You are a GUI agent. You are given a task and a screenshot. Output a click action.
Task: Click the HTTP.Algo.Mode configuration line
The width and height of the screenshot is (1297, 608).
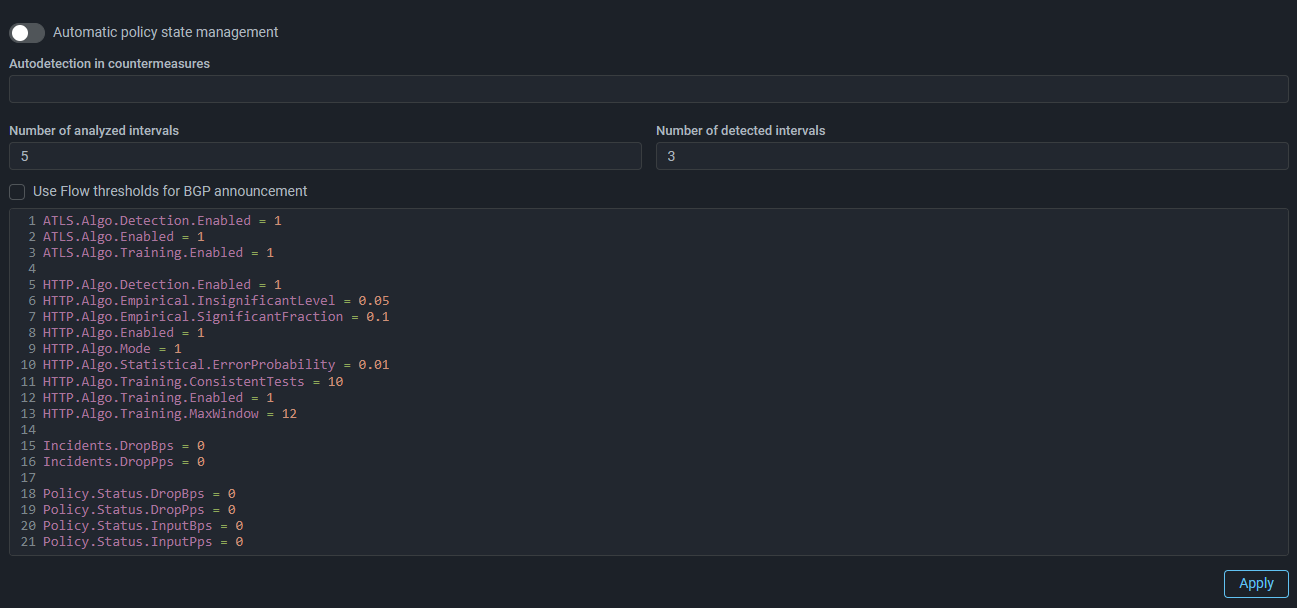click(112, 349)
